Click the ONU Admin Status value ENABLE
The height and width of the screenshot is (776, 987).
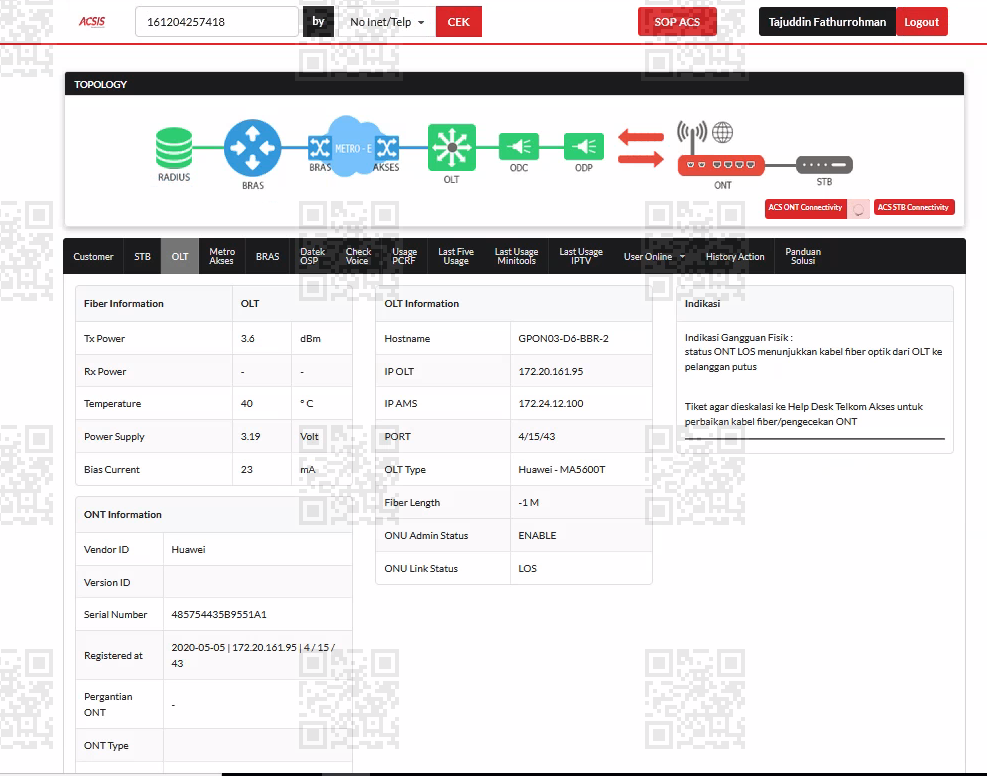[538, 536]
